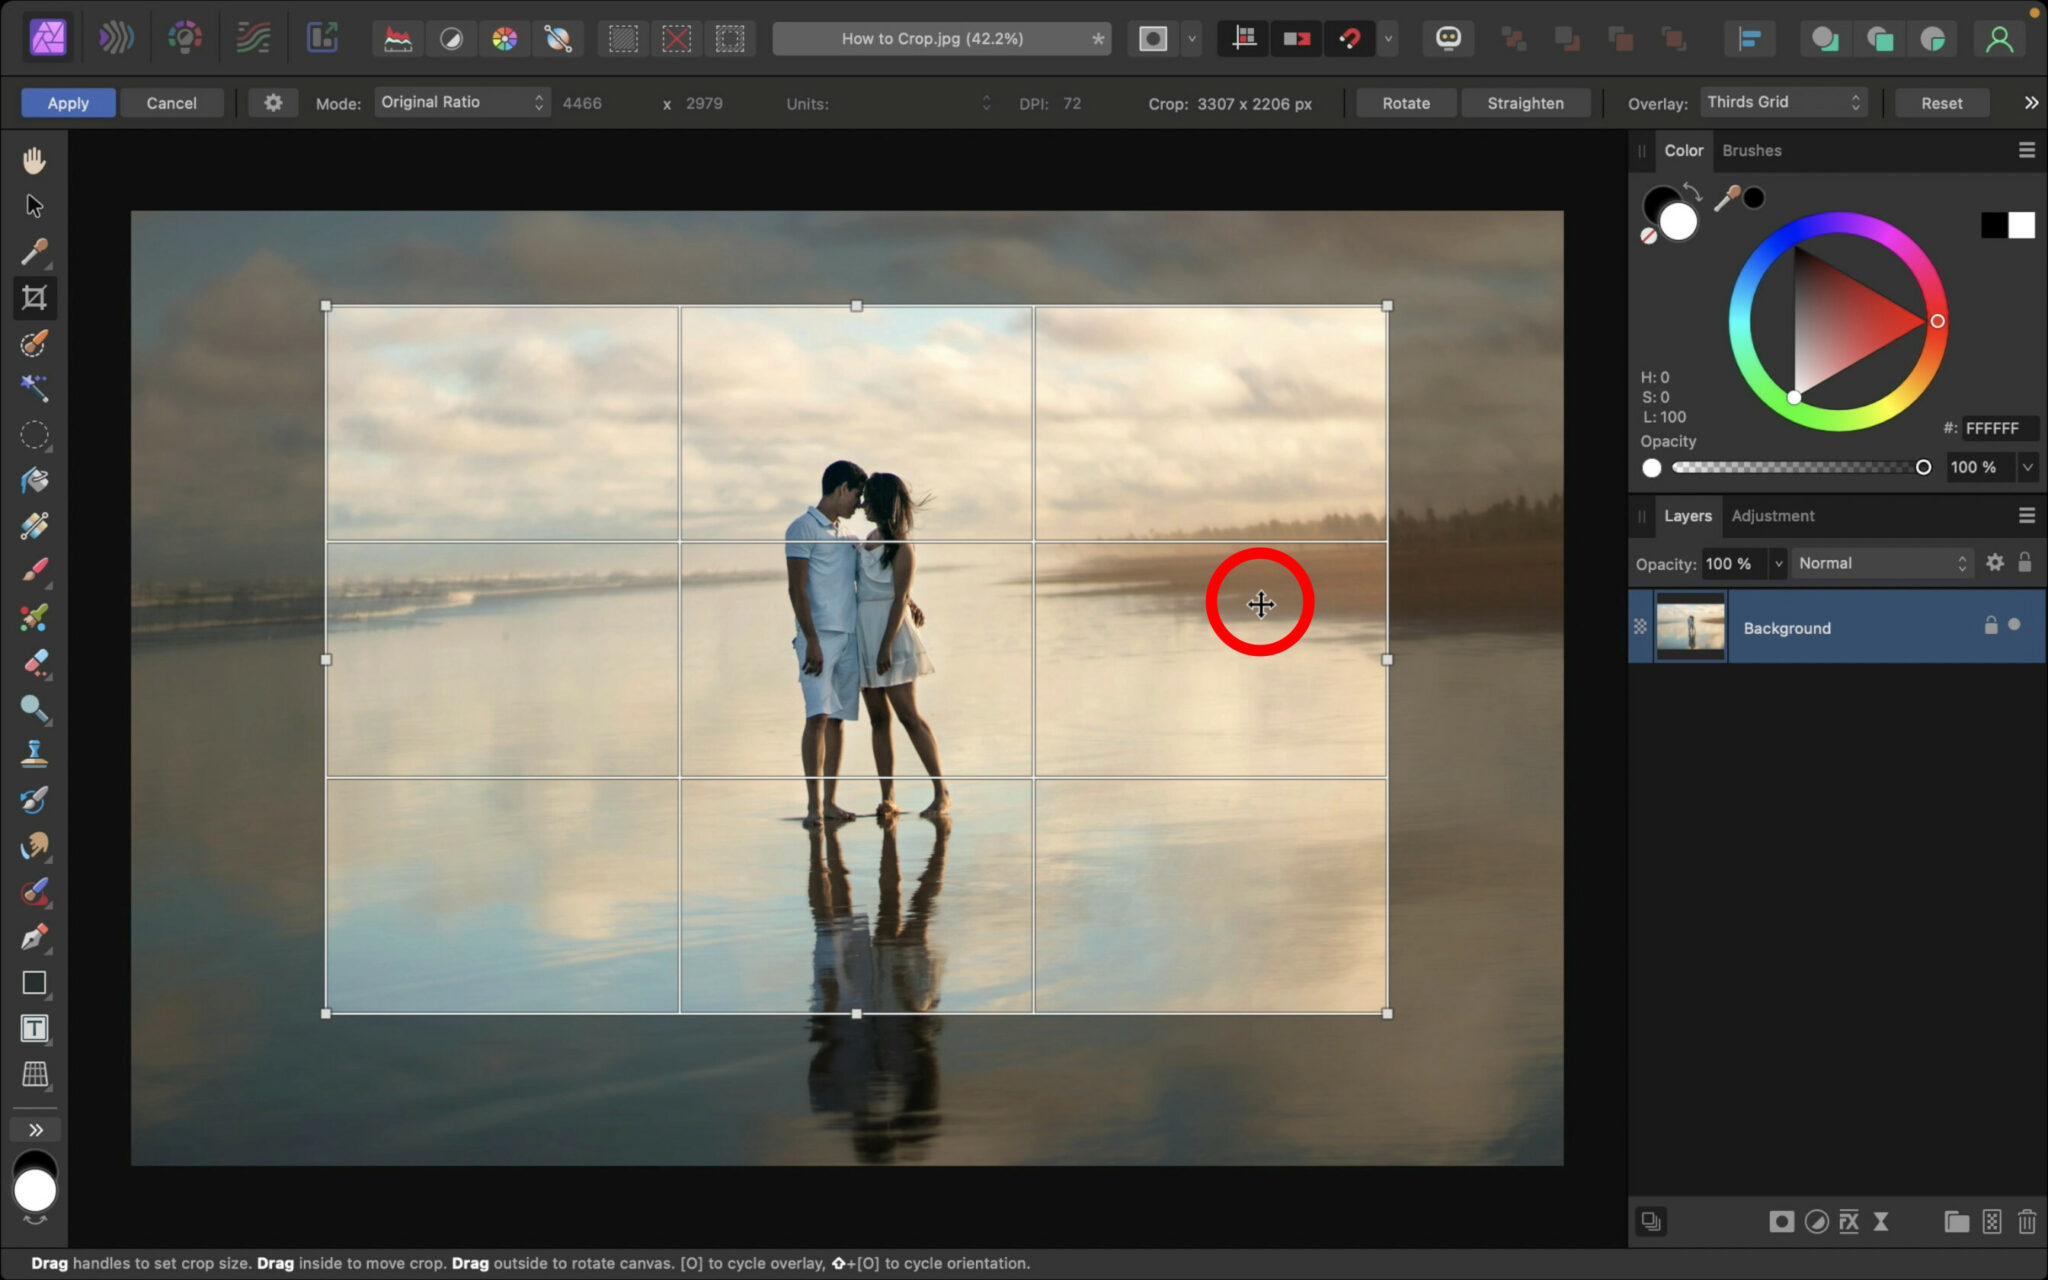Toggle Background layer visibility dot
2048x1280 pixels.
pos(2014,625)
